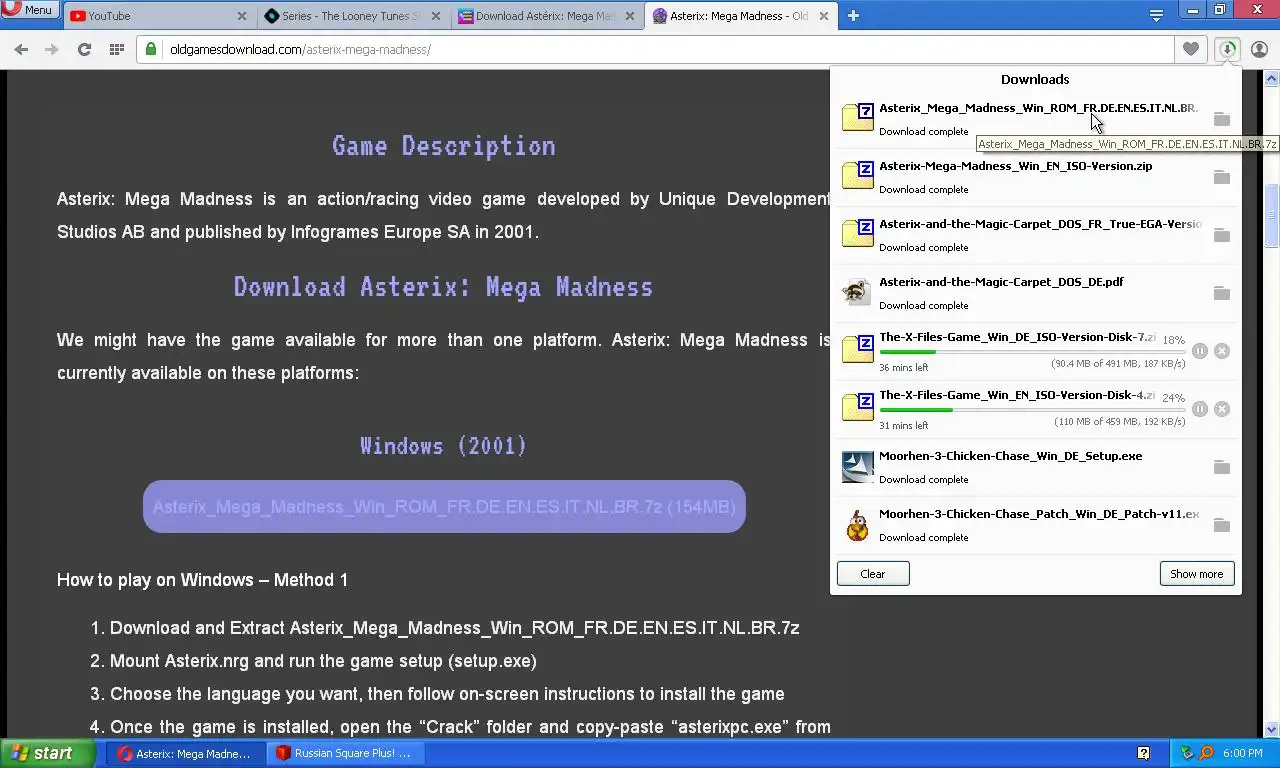This screenshot has width=1280, height=768.
Task: Go forward to next page
Action: (52, 49)
